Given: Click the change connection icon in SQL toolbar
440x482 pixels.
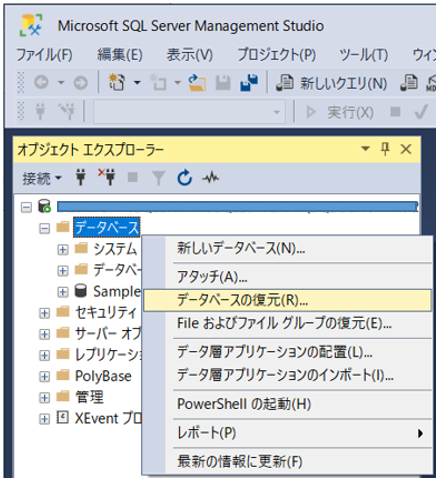Looking at the screenshot, I should tap(67, 111).
